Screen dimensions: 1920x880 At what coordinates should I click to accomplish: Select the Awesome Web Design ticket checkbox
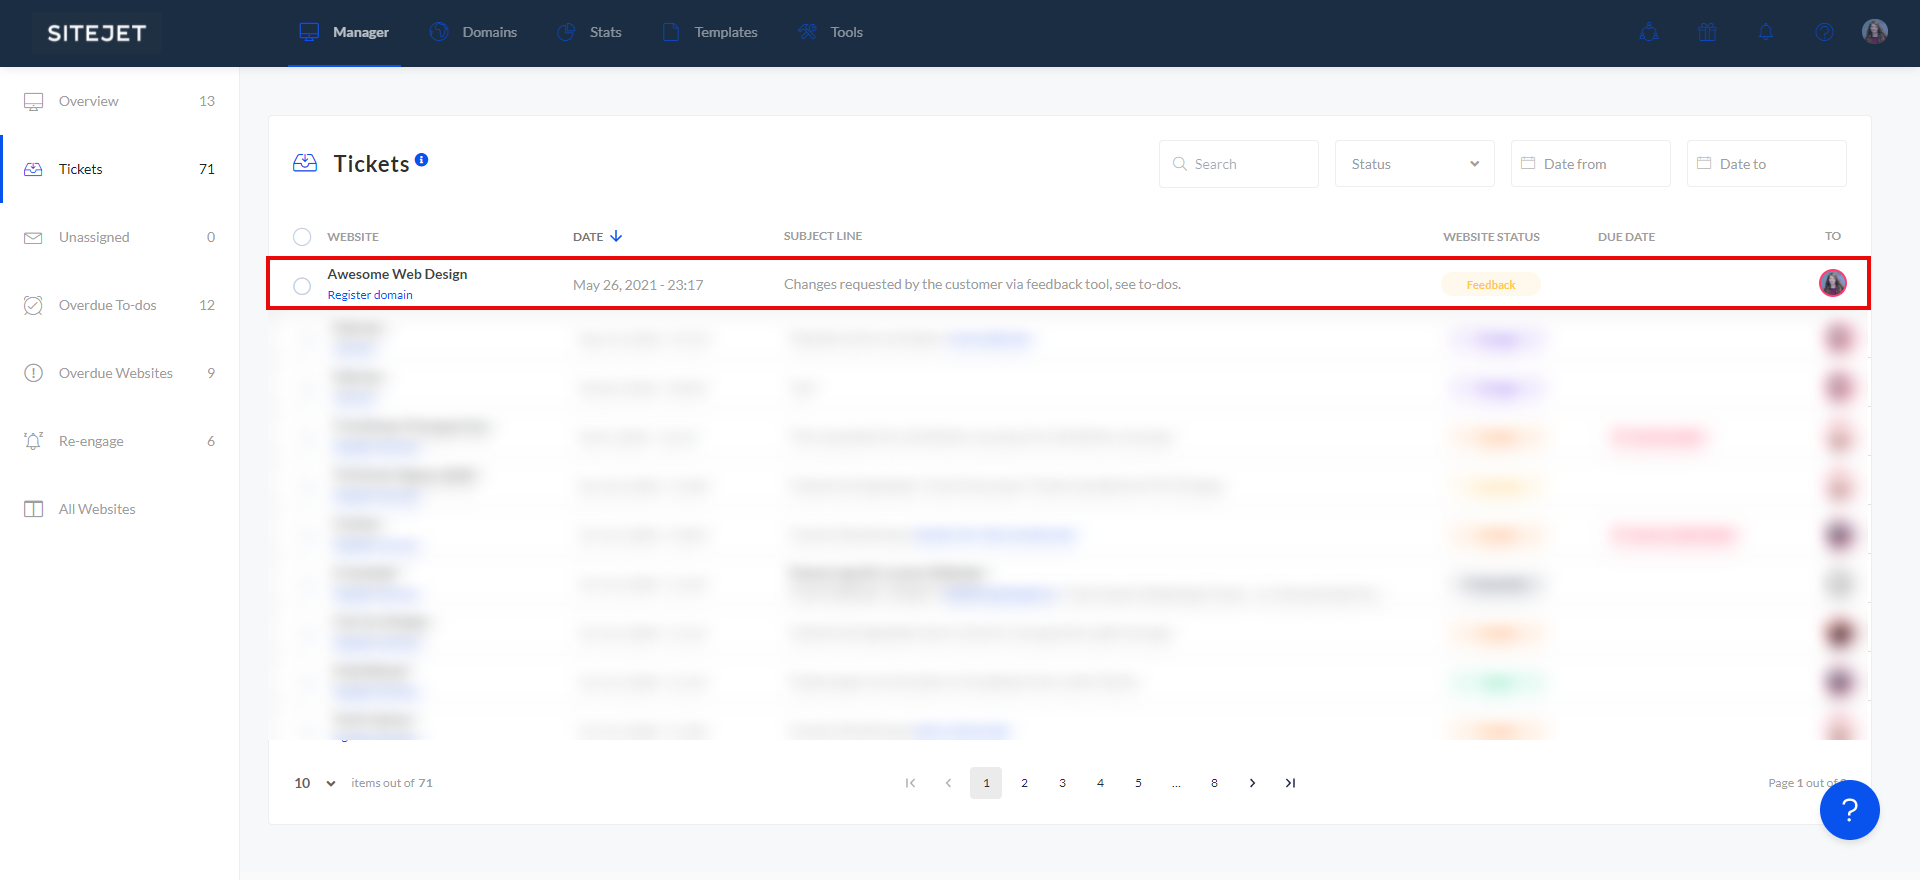click(x=302, y=286)
